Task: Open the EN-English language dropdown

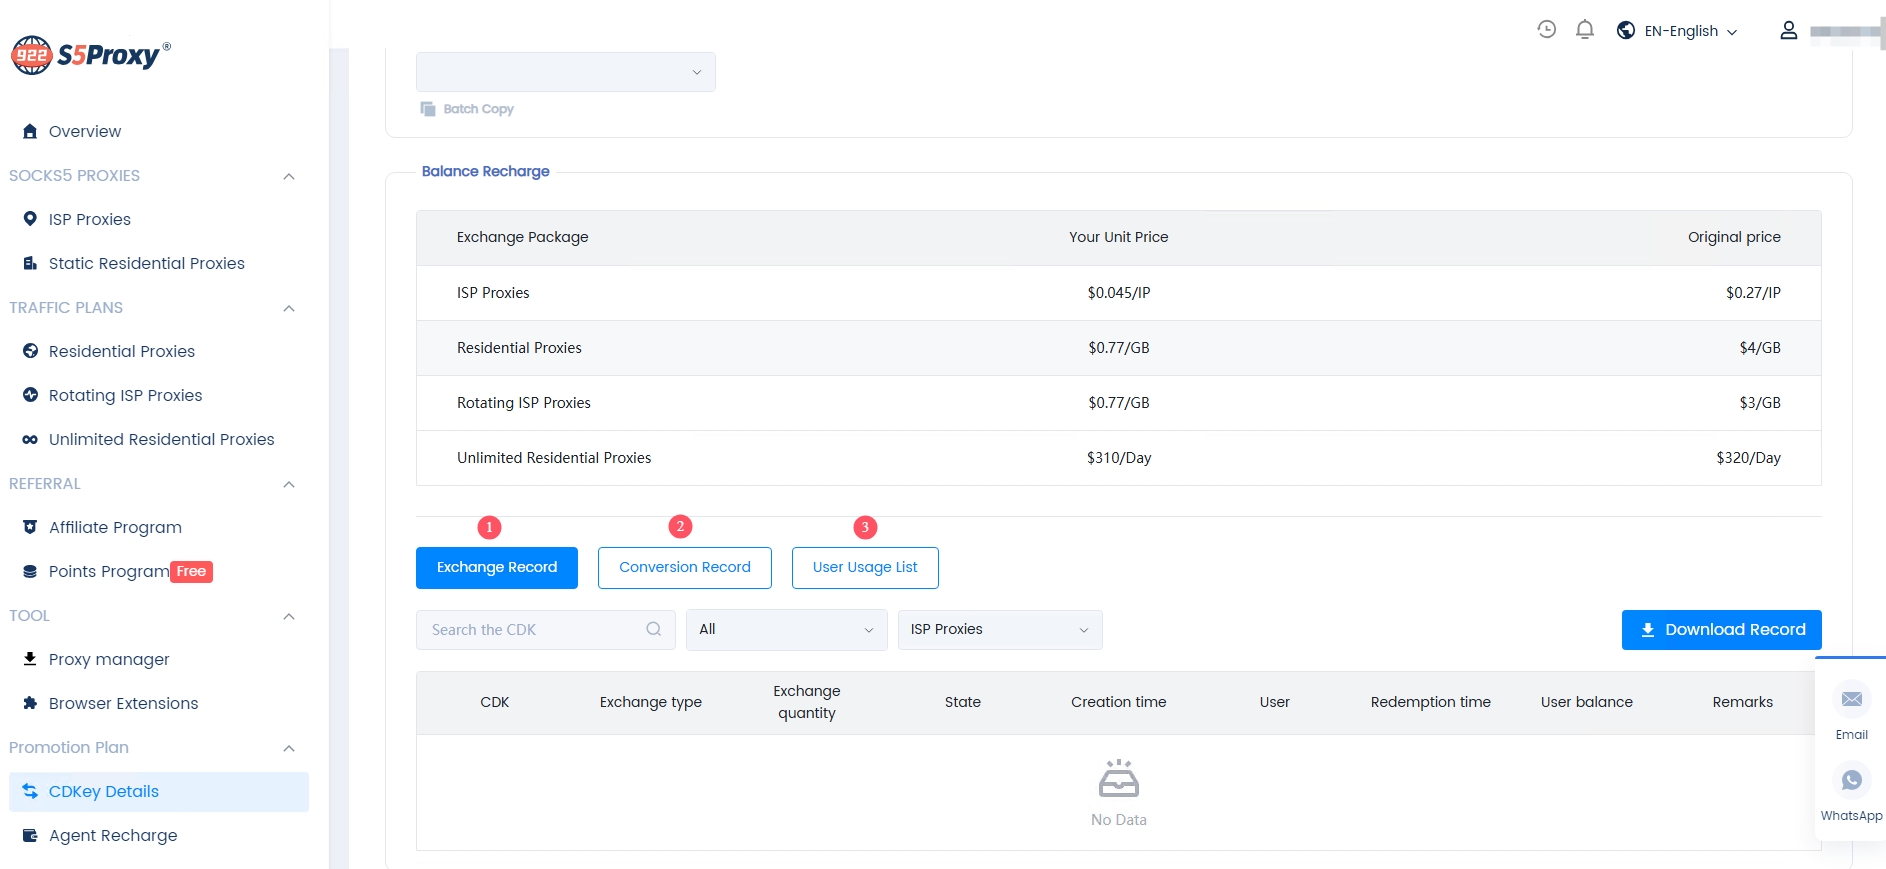Action: click(x=1680, y=31)
